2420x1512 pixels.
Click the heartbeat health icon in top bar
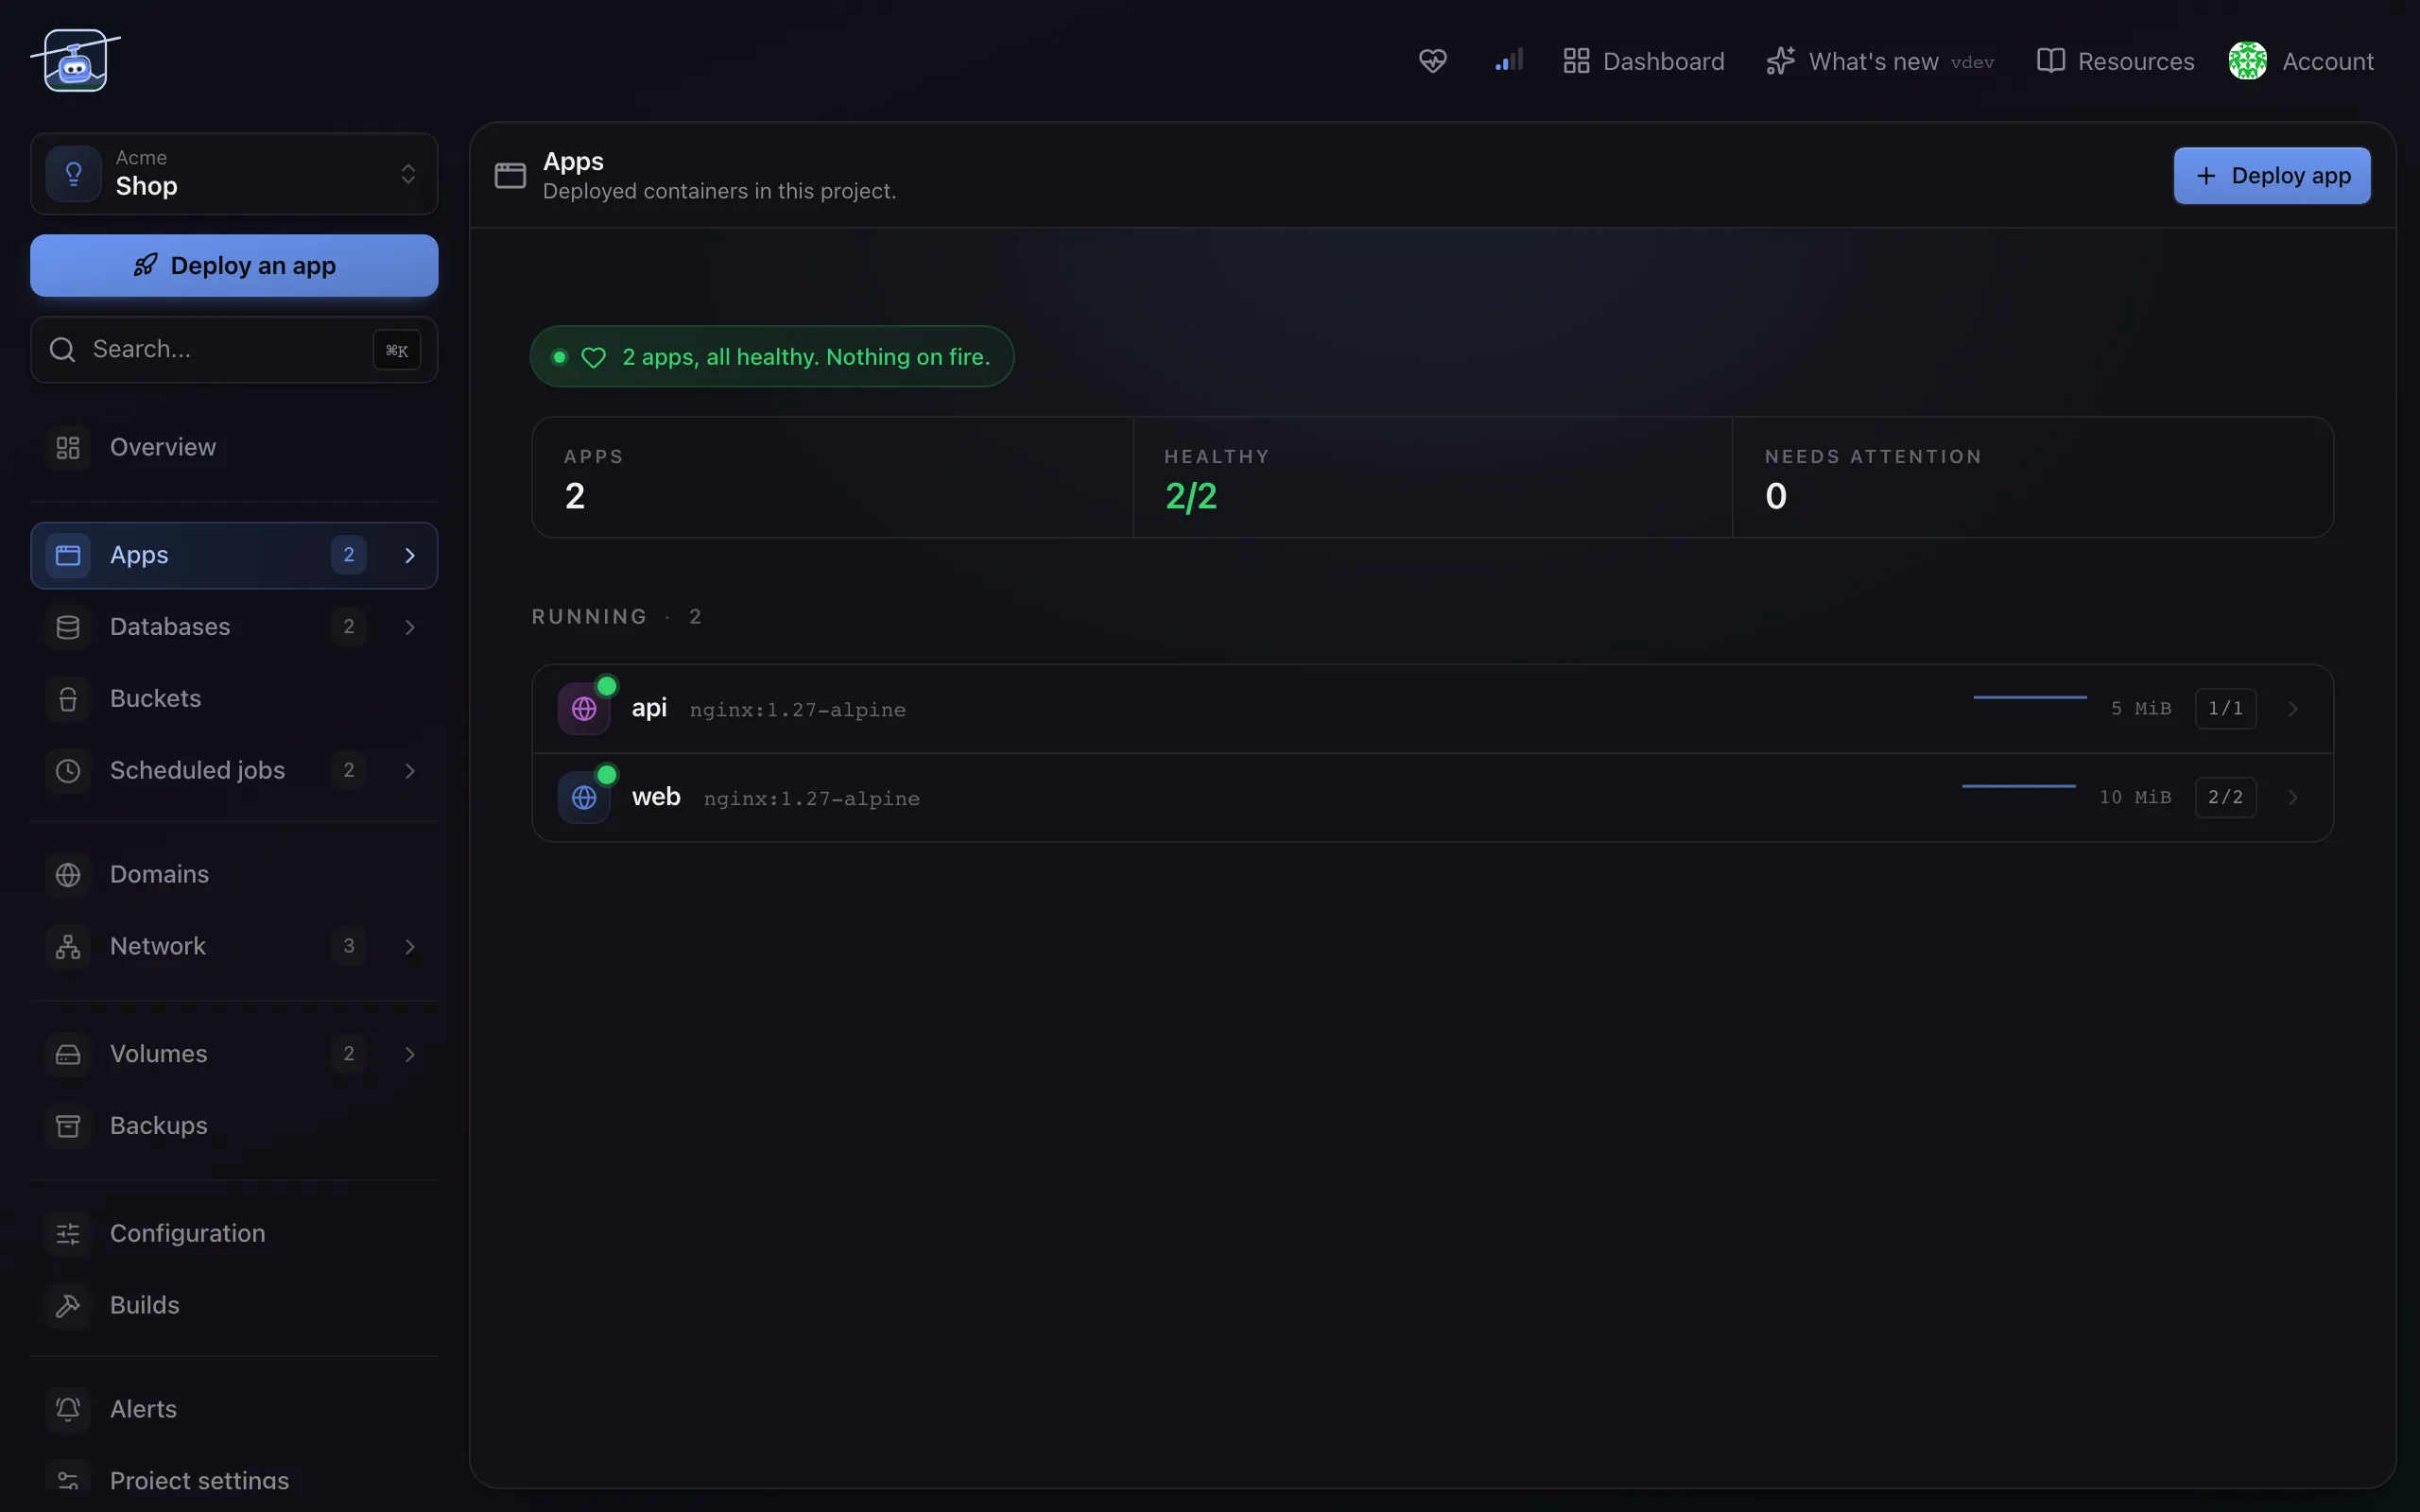click(1432, 61)
